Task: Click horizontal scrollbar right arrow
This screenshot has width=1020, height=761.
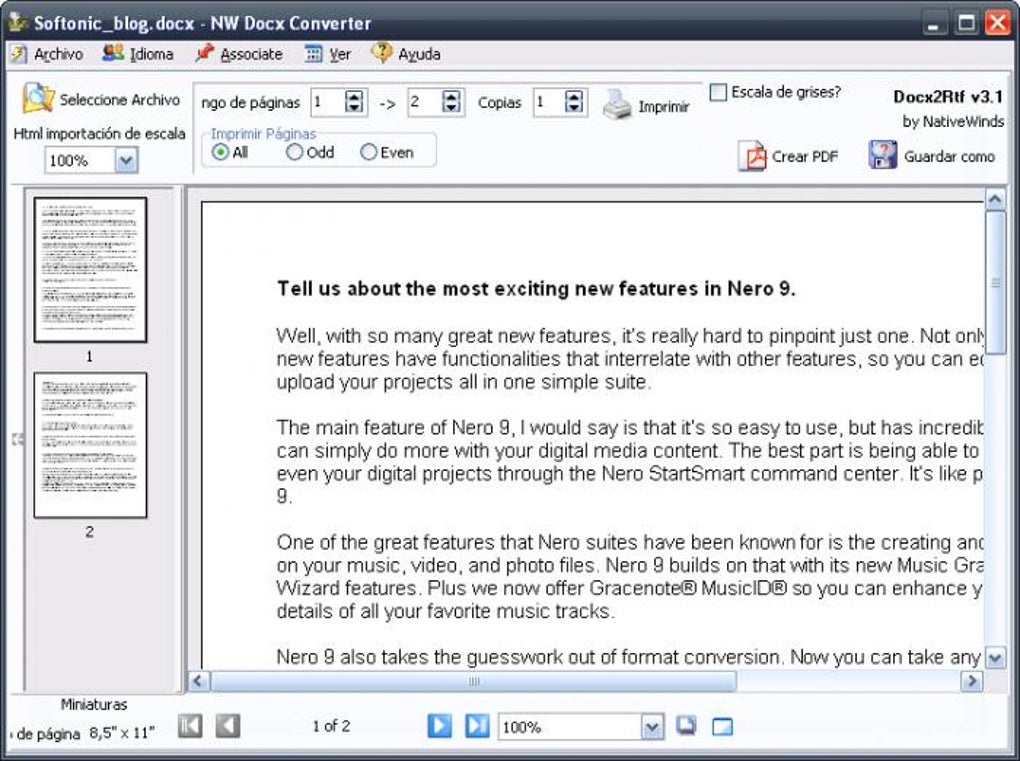Action: [972, 681]
